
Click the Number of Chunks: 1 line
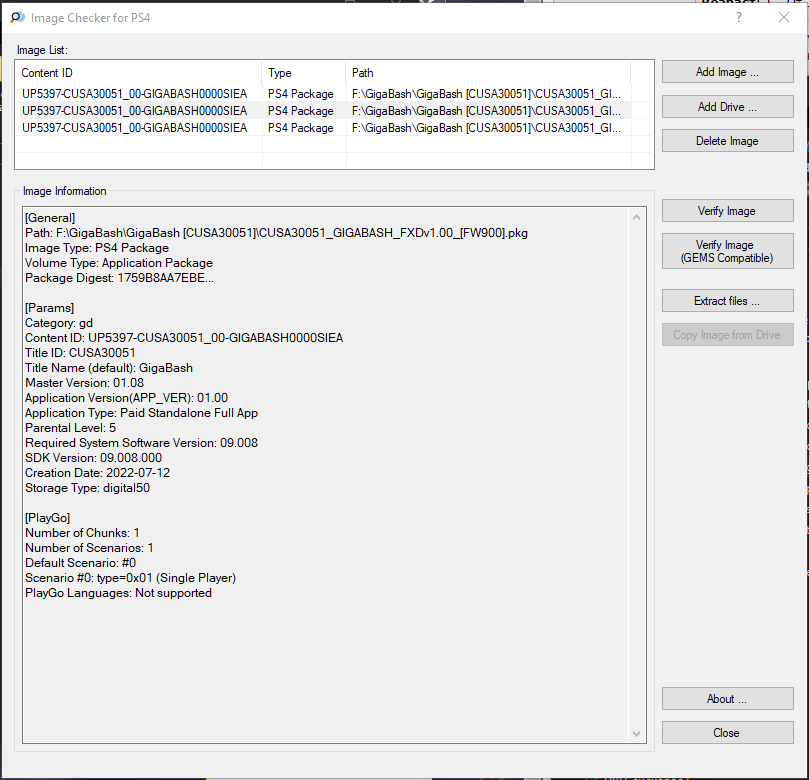tap(82, 532)
